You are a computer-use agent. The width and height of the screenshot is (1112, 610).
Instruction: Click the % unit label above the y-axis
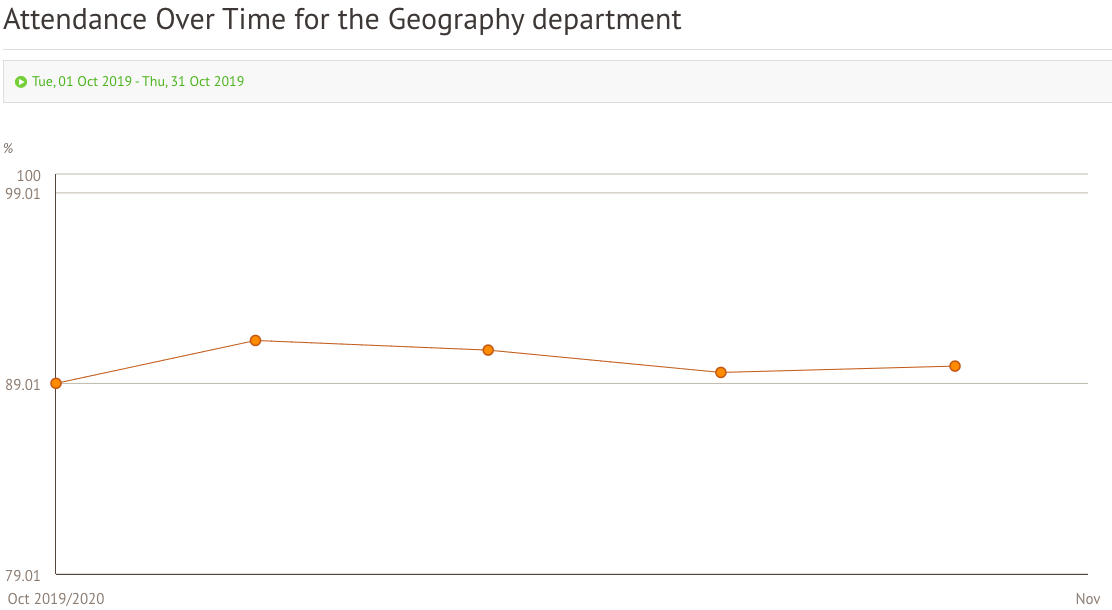tap(8, 149)
